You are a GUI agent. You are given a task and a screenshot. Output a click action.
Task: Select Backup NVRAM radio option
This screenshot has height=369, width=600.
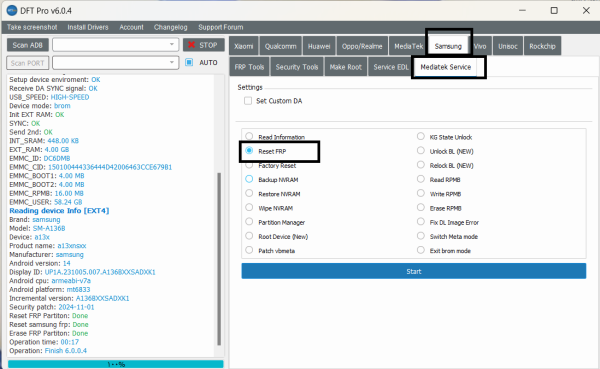pyautogui.click(x=249, y=179)
